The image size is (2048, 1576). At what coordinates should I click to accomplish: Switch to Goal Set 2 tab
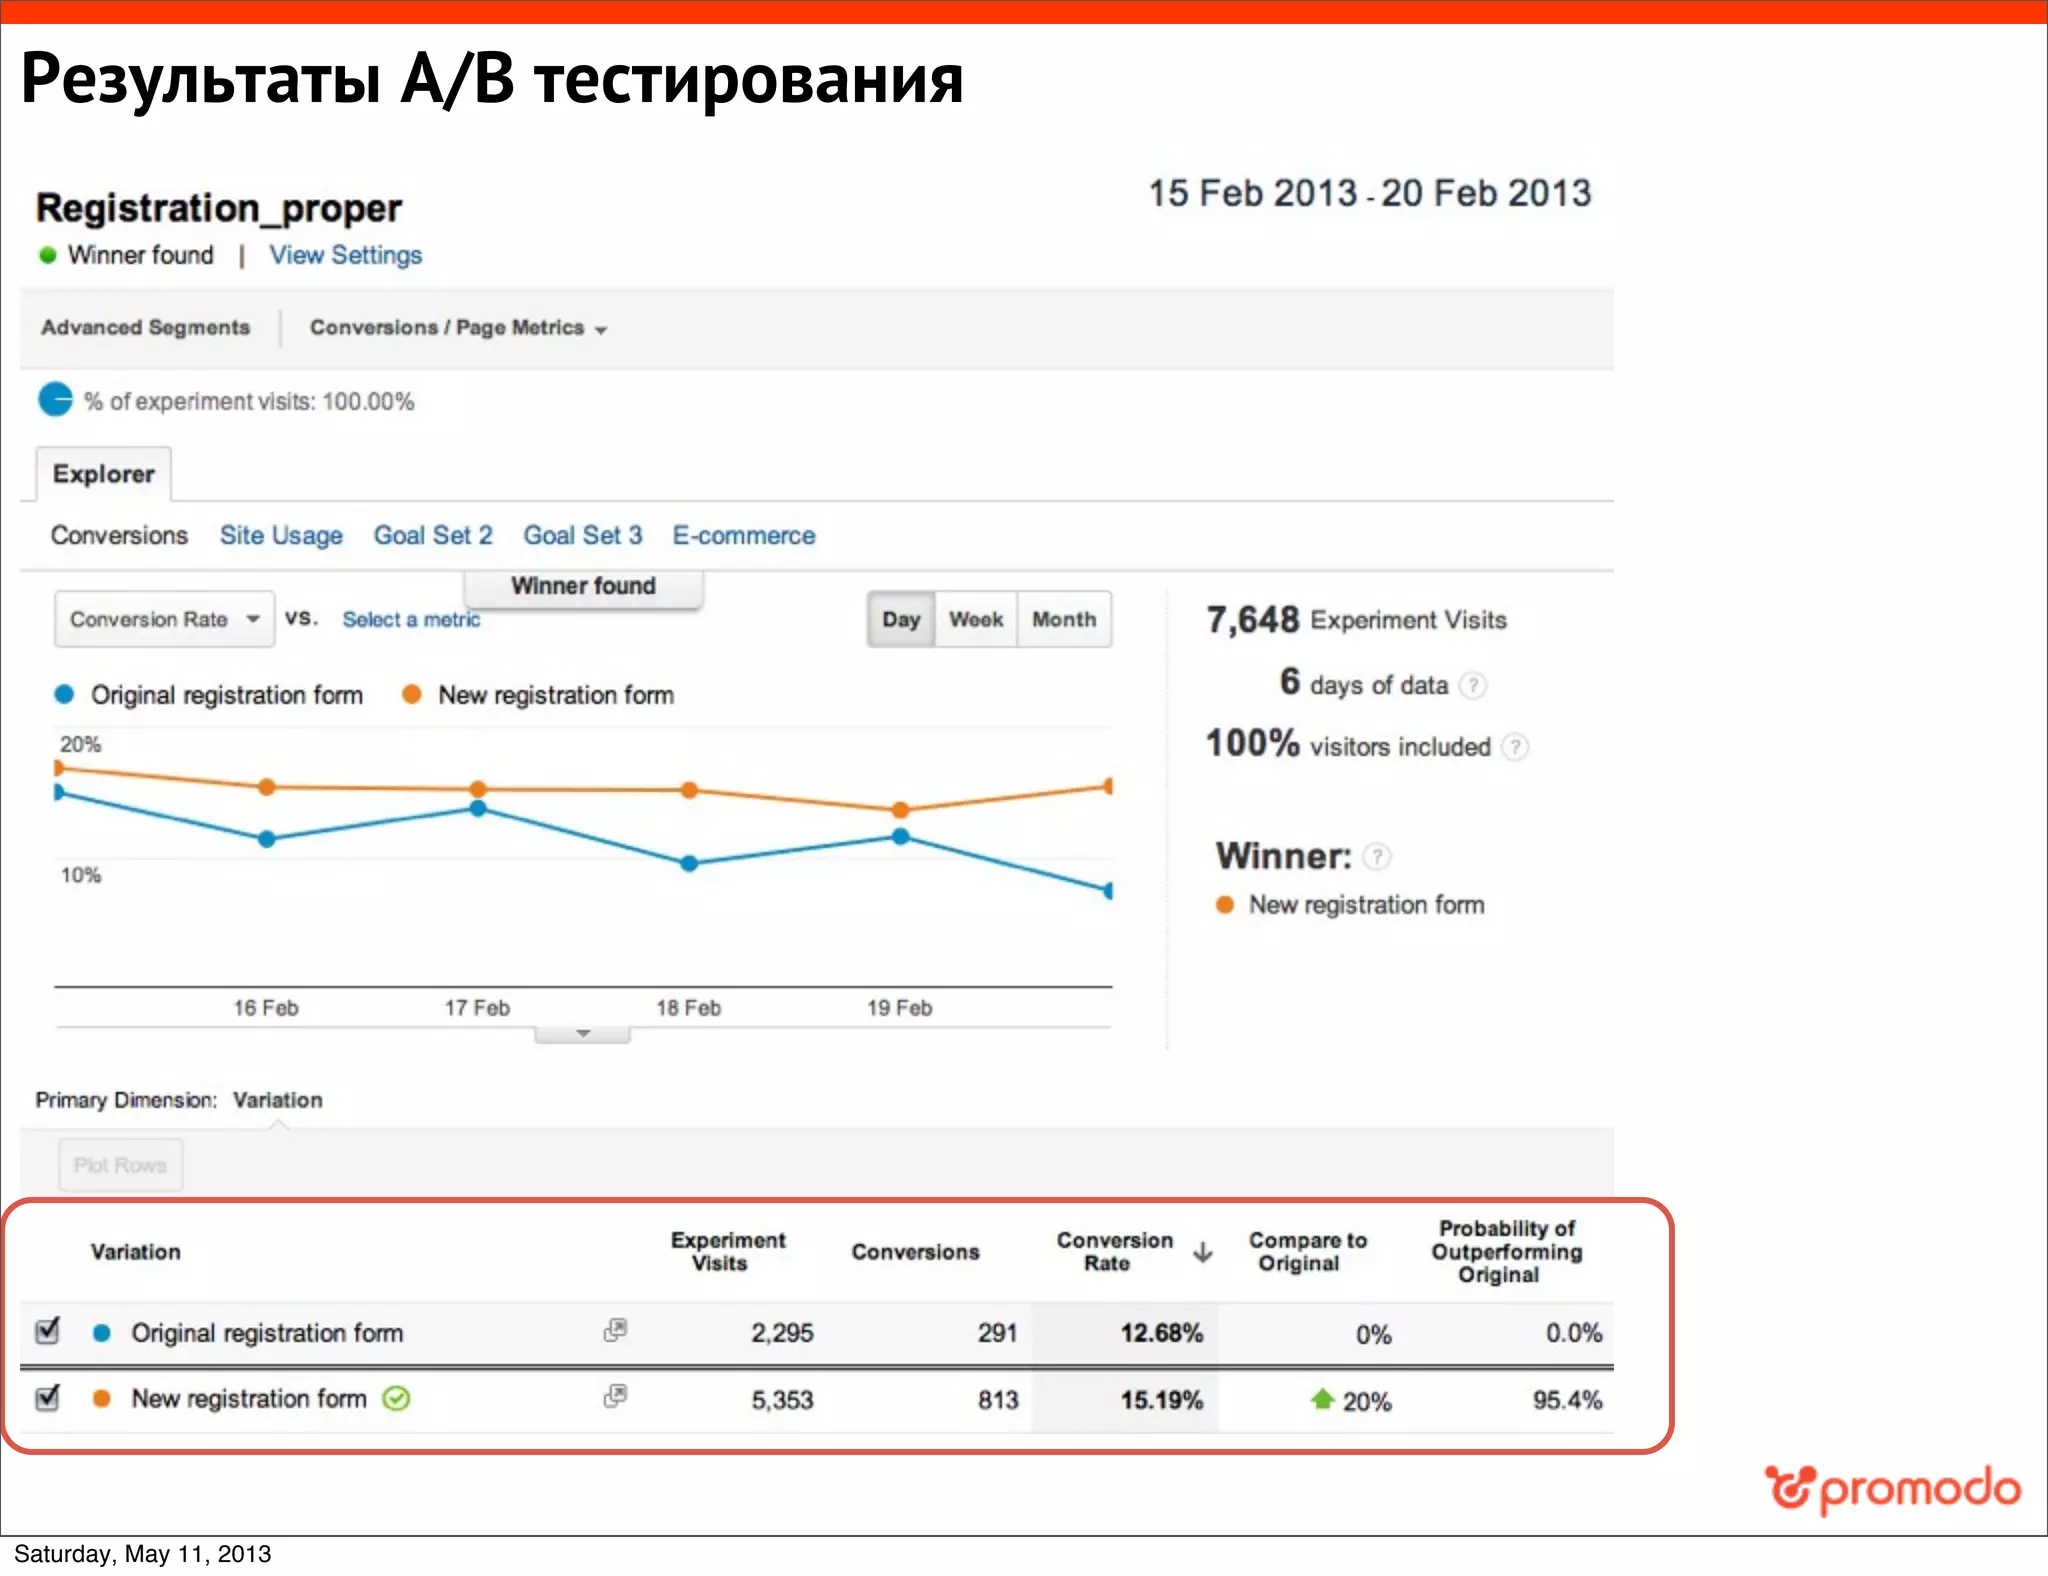pos(433,536)
